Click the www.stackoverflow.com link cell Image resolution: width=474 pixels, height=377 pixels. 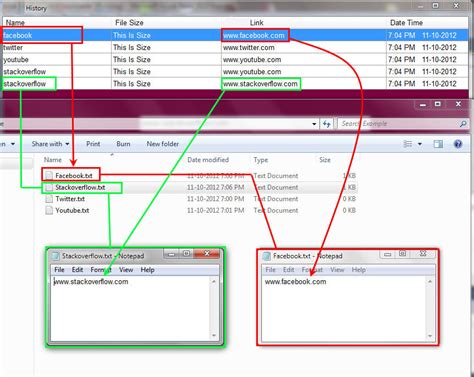303,84
